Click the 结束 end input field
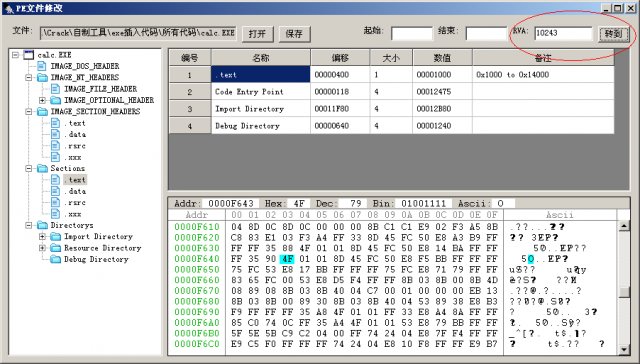The image size is (640, 364). pos(486,33)
